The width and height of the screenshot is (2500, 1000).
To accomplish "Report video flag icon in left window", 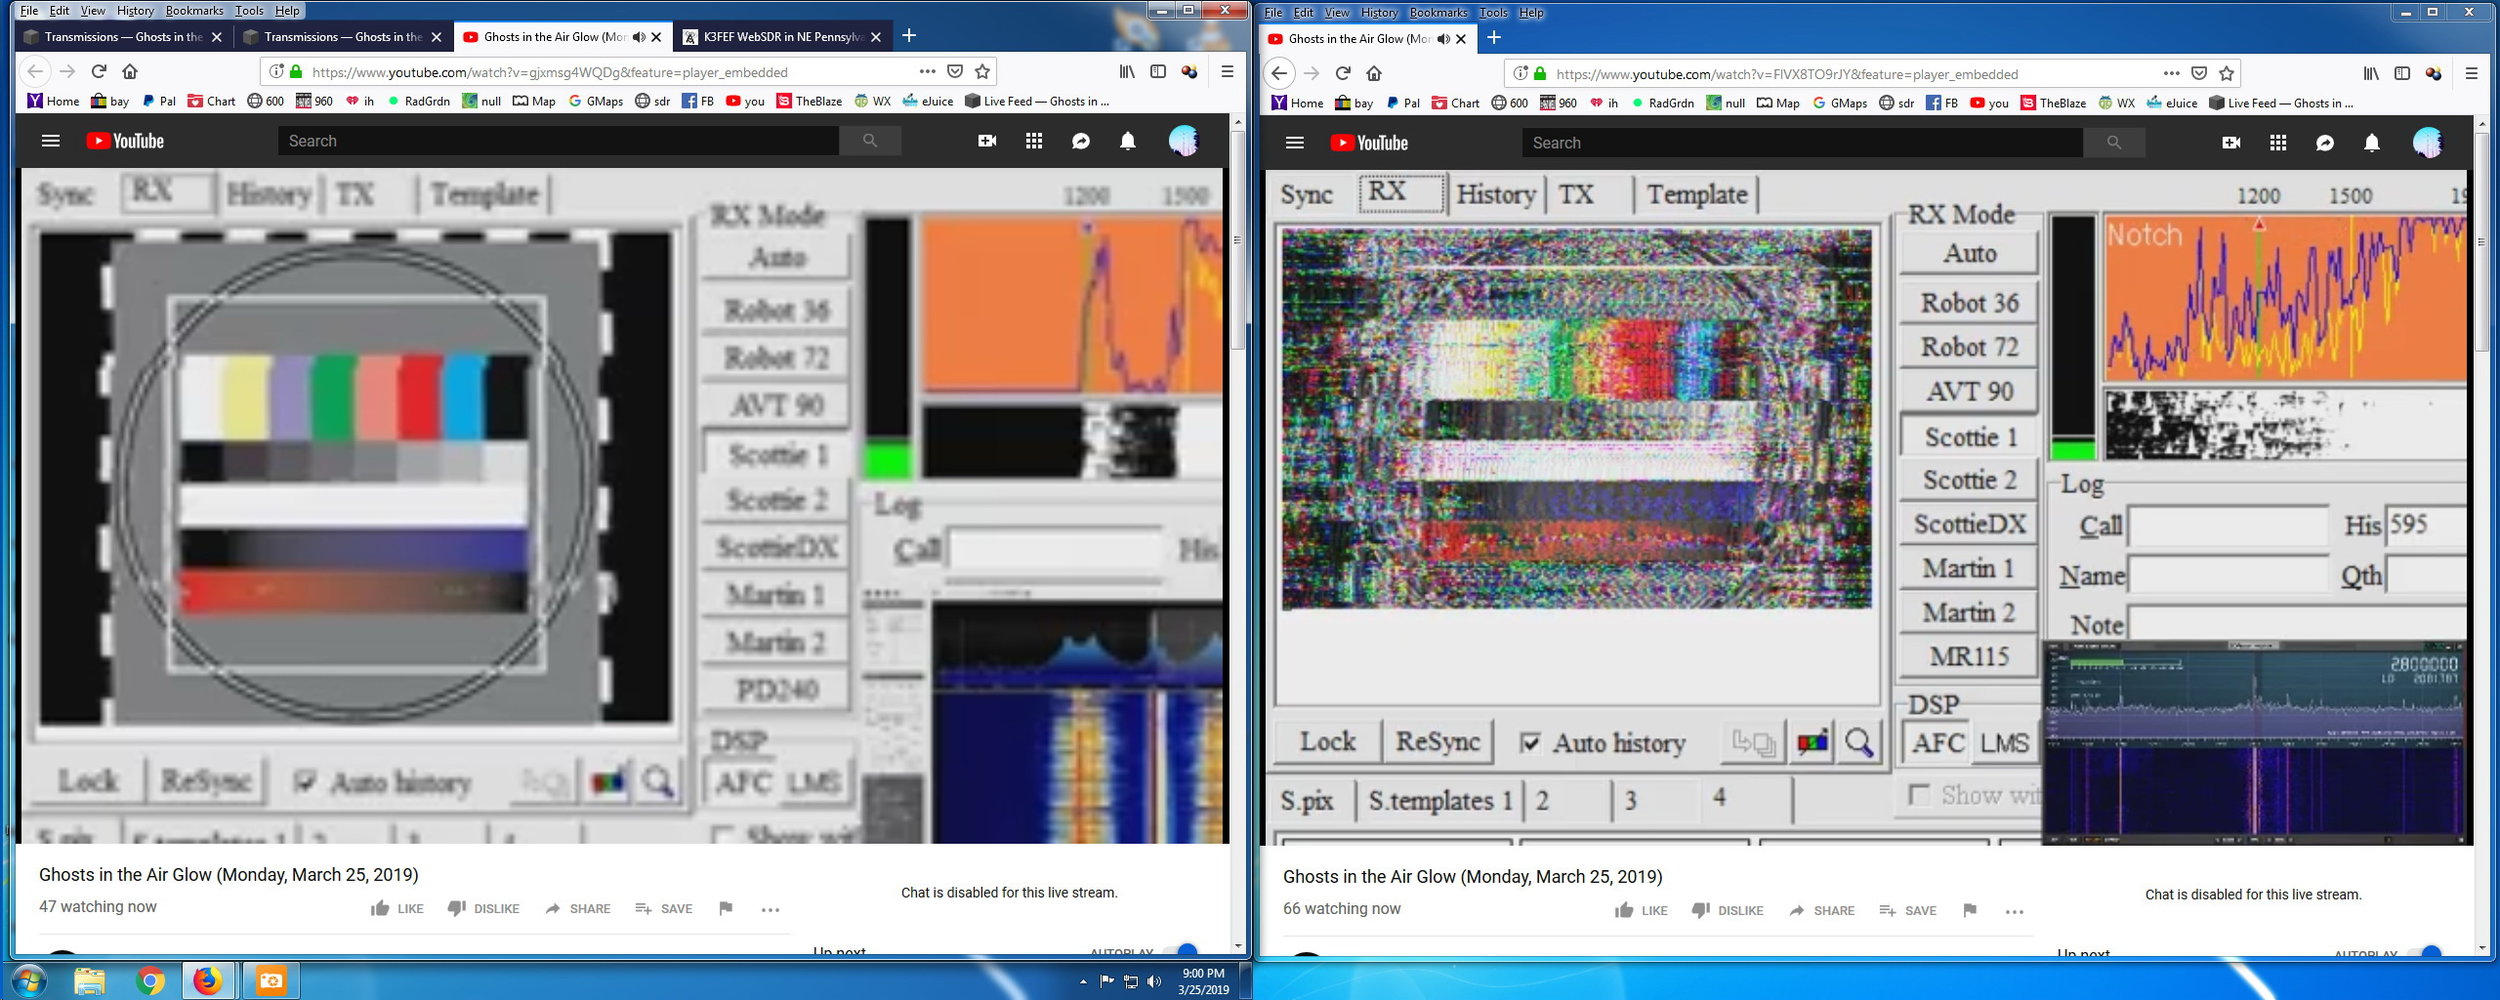I will [x=726, y=908].
